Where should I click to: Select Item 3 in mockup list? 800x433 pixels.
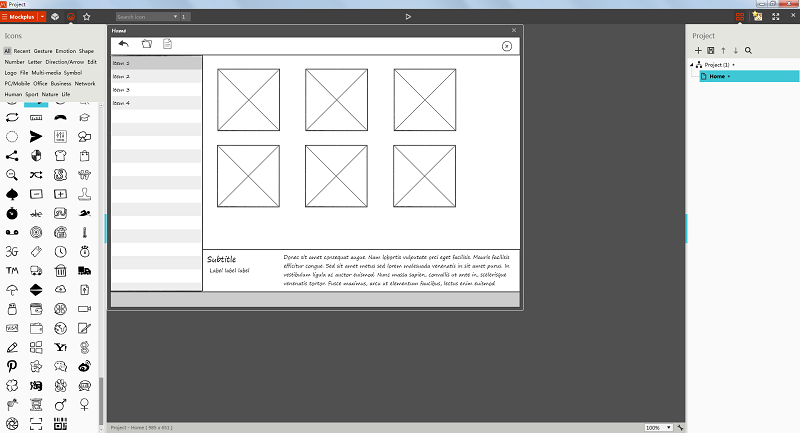[x=156, y=89]
